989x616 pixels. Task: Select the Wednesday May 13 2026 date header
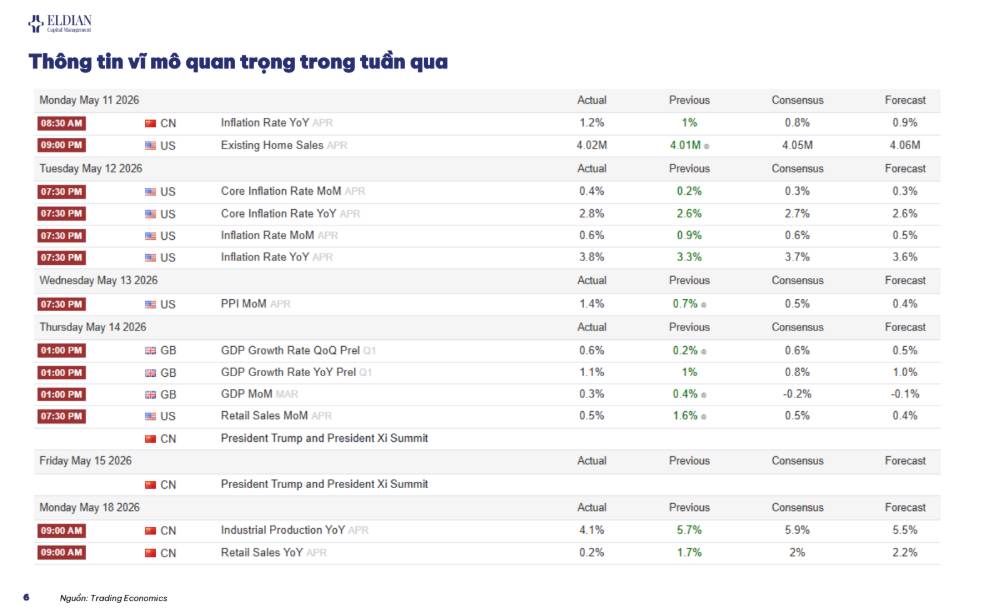click(98, 280)
